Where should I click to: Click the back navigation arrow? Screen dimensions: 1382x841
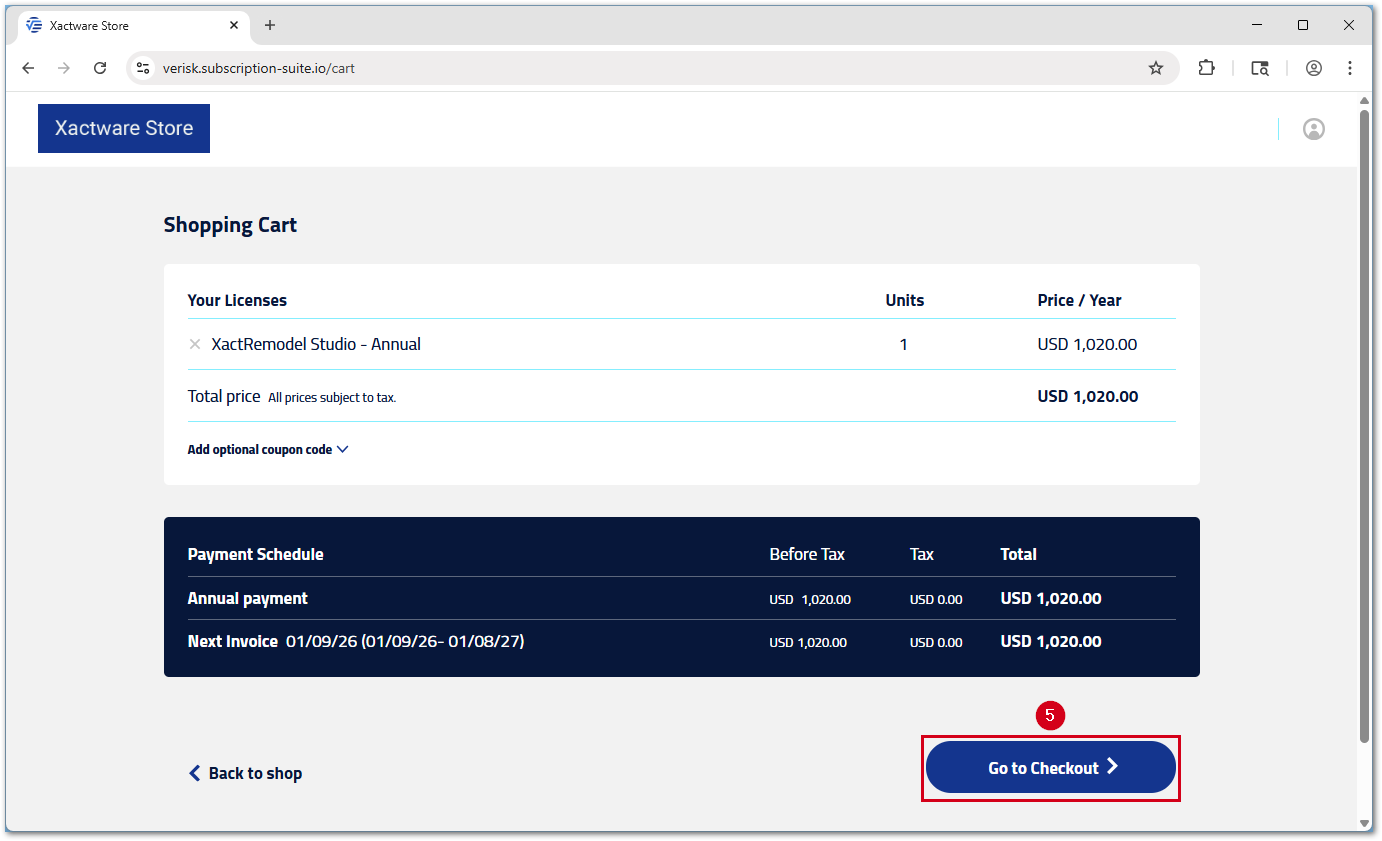[27, 68]
